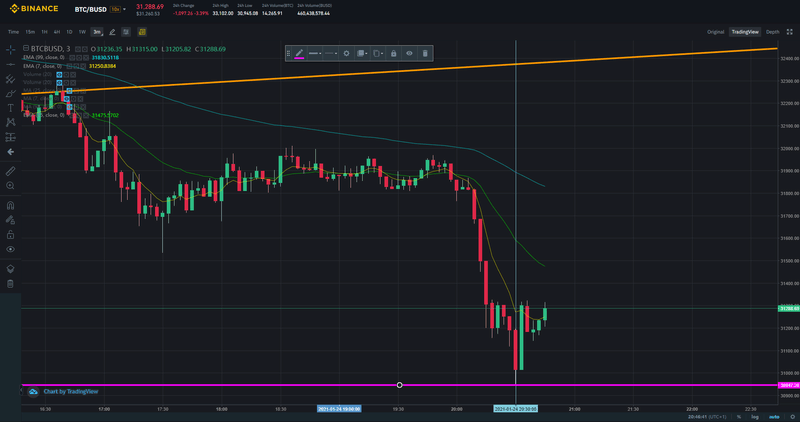
Task: Select the crosshair cursor tool
Action: (10, 50)
